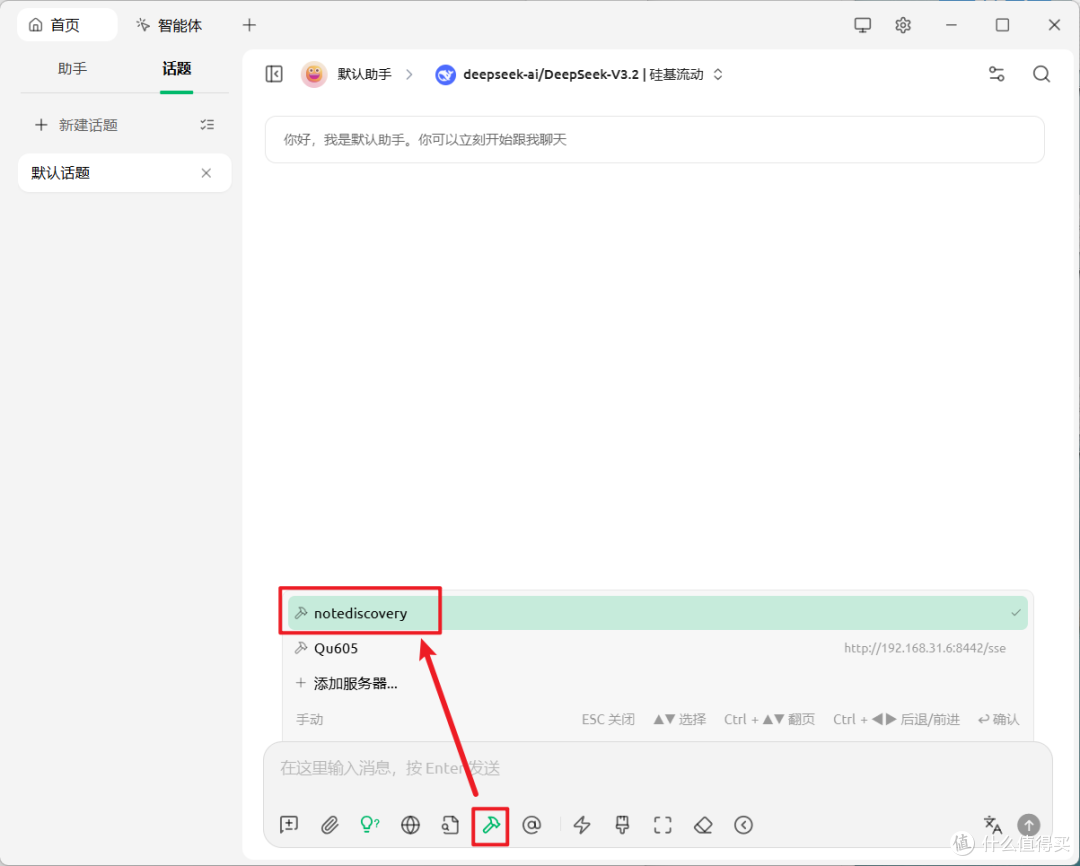
Task: Search messages with the magnifier icon
Action: (1041, 74)
